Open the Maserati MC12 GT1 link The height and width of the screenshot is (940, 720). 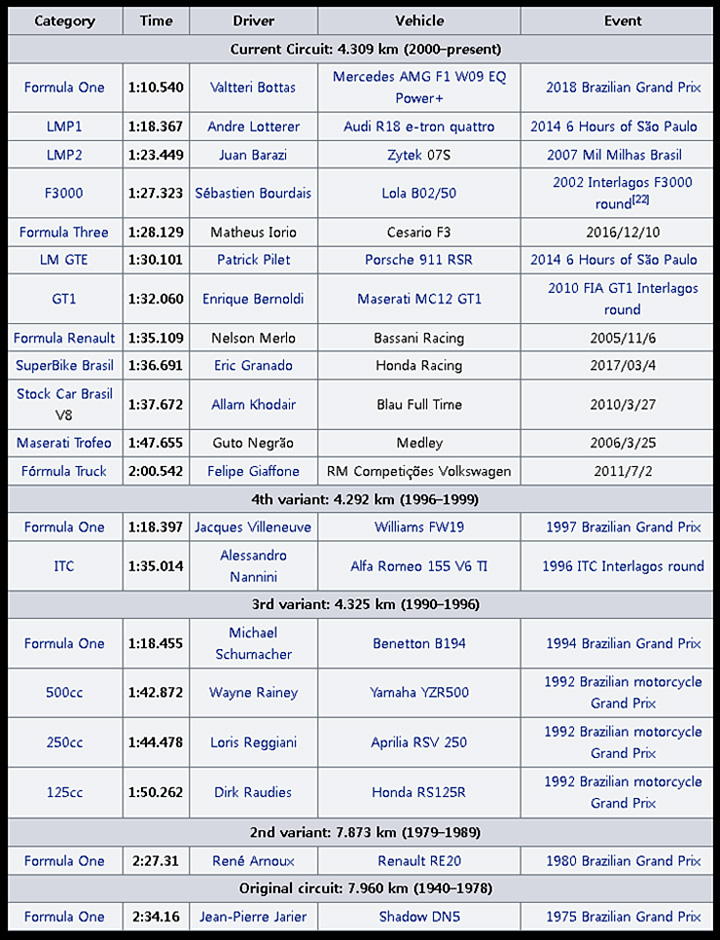pyautogui.click(x=419, y=299)
